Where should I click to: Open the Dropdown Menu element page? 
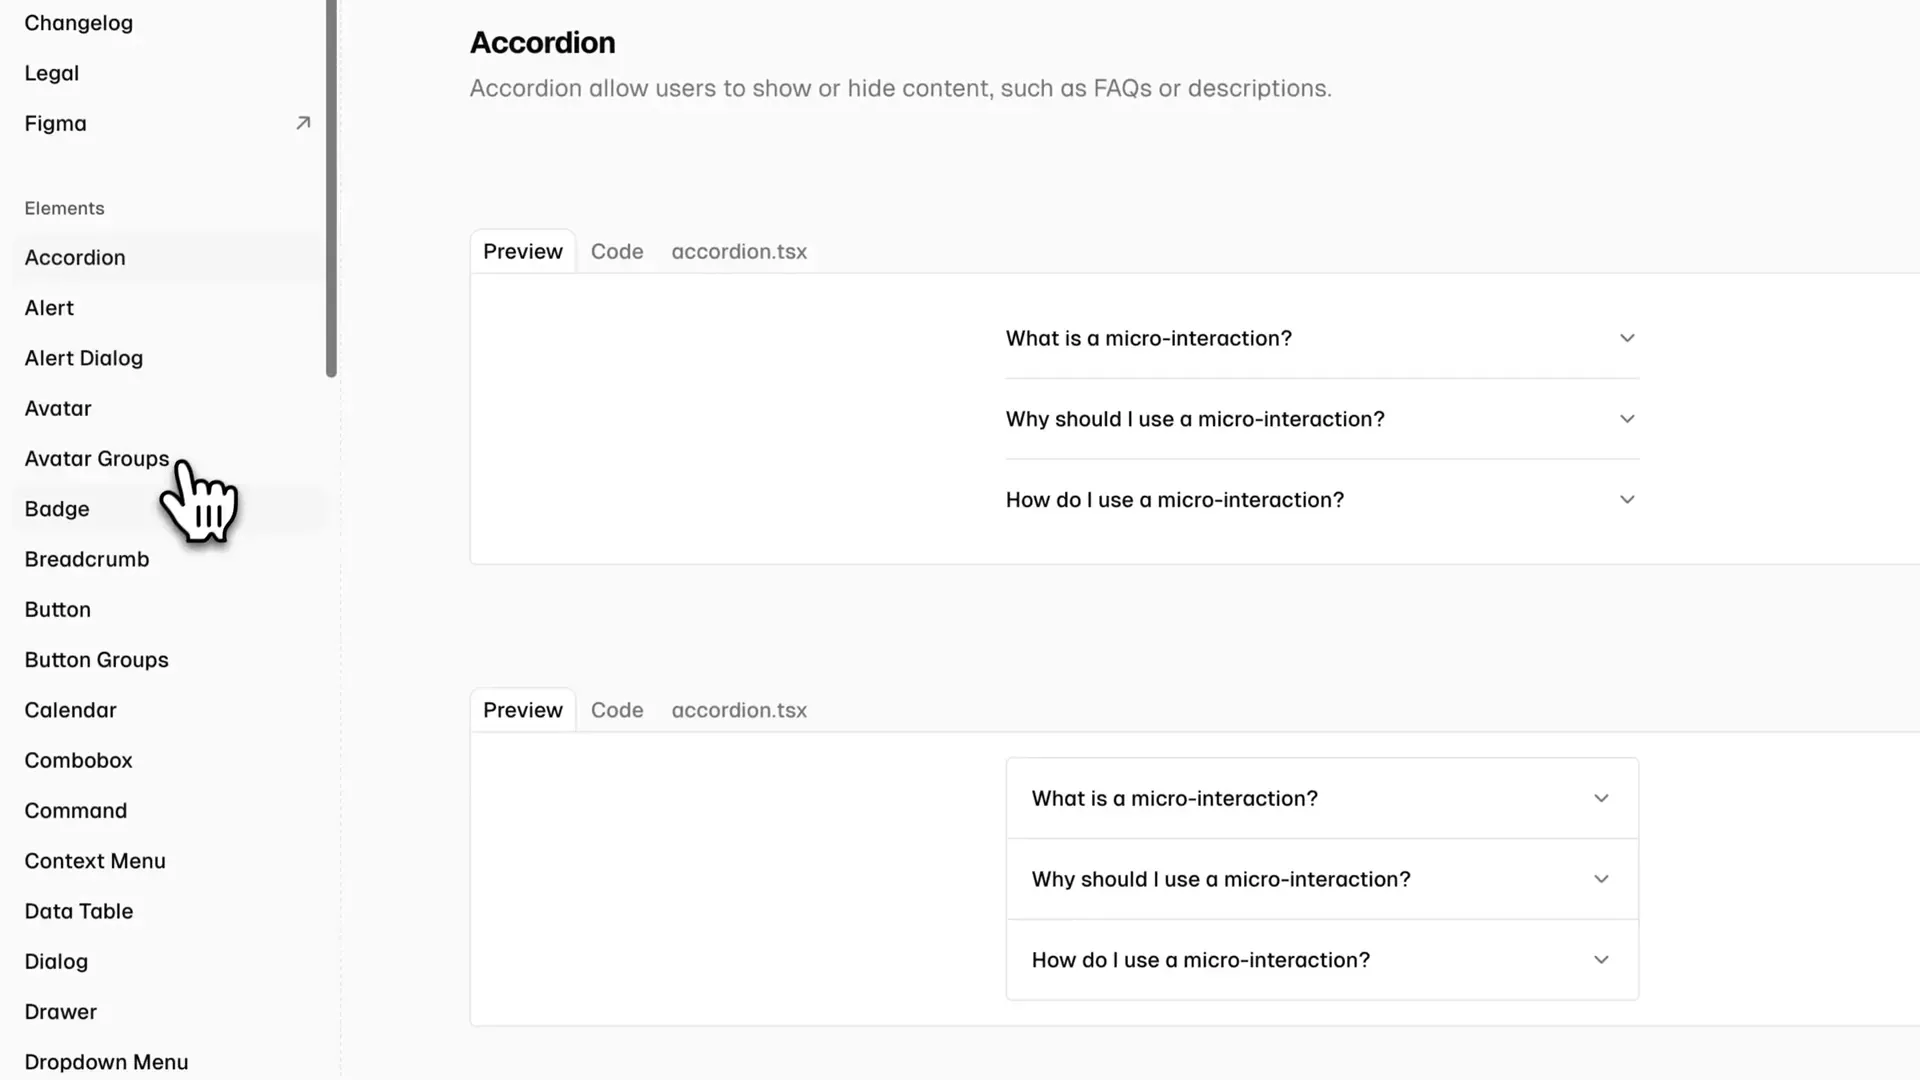click(x=106, y=1062)
